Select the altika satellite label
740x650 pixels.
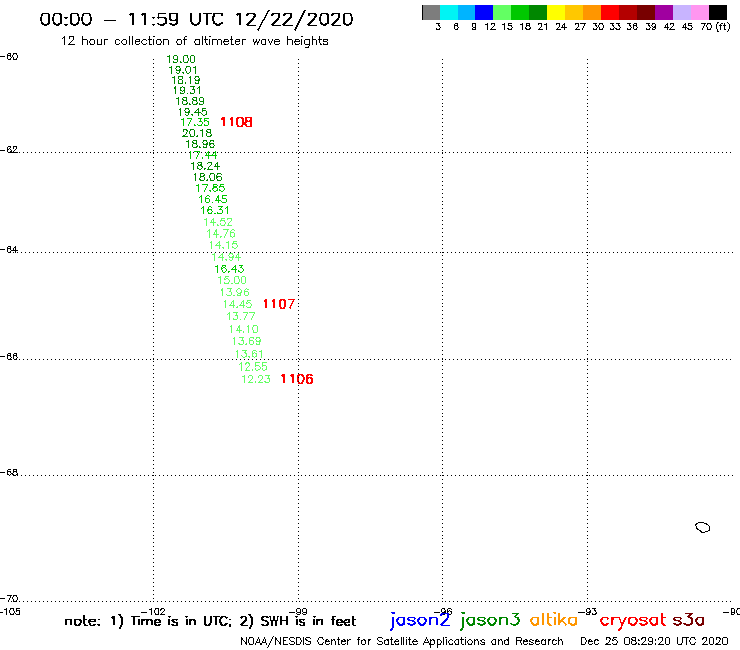(554, 620)
